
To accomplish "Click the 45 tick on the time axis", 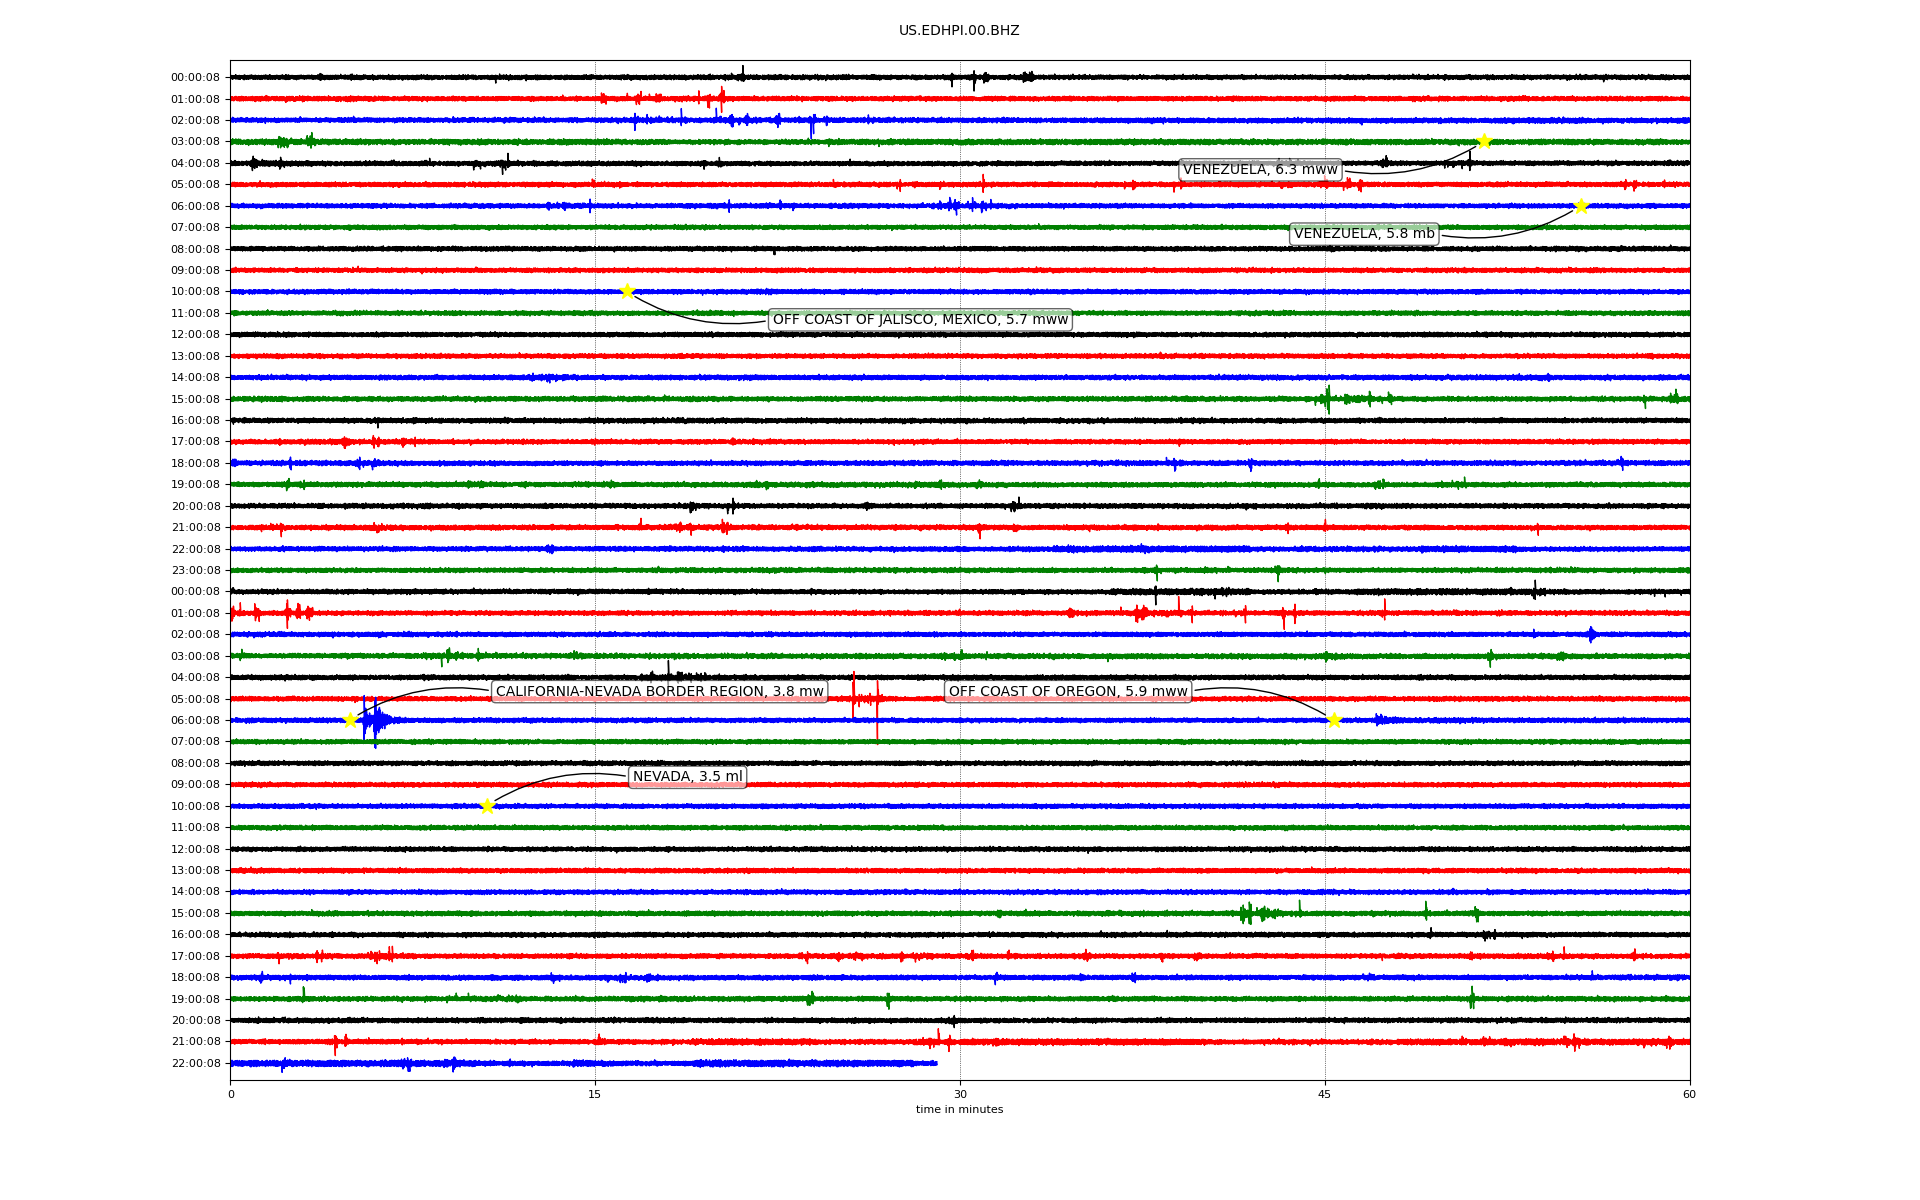I will coord(1325,1094).
